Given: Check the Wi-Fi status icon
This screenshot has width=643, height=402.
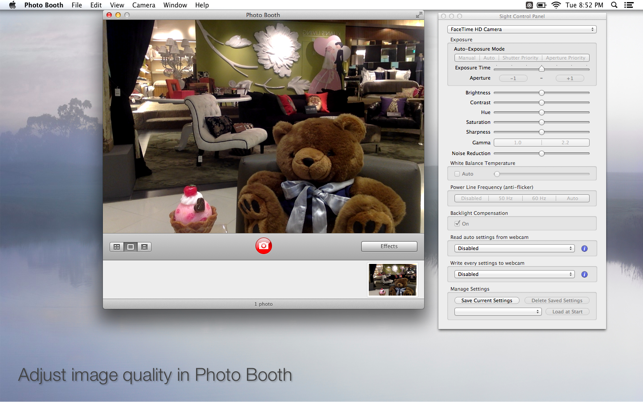Looking at the screenshot, I should click(x=556, y=5).
